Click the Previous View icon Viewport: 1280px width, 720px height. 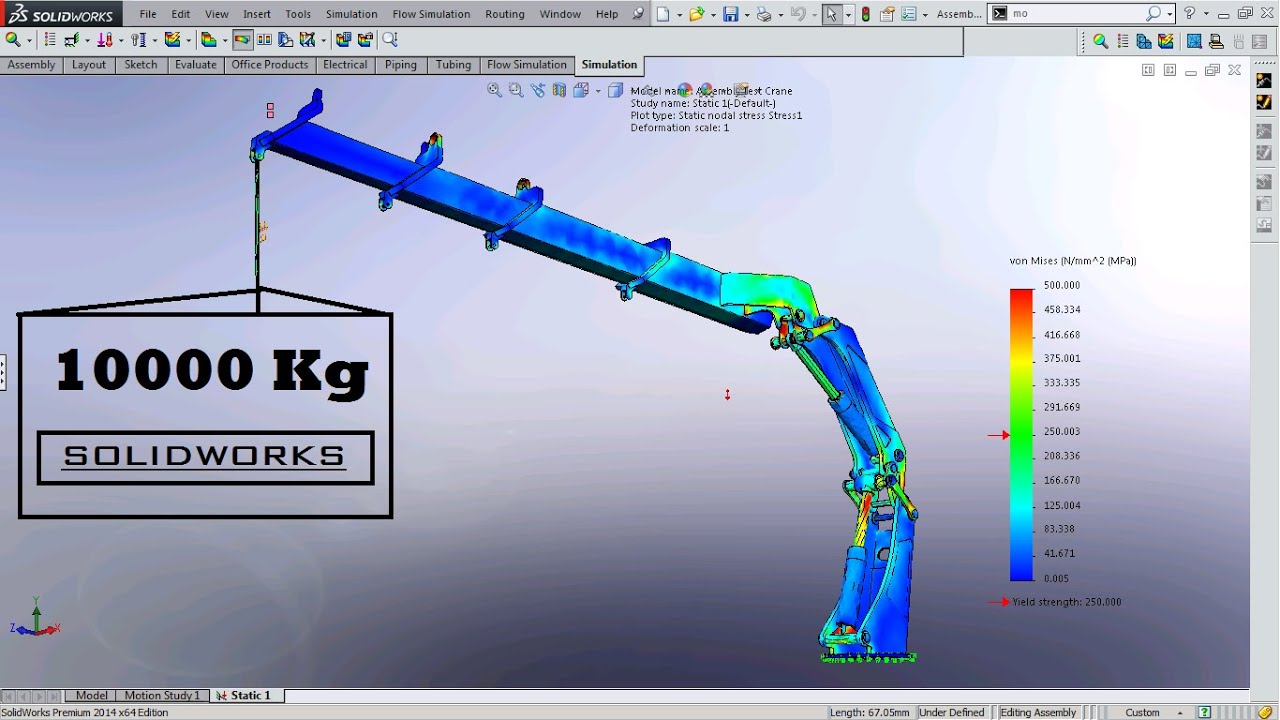pyautogui.click(x=538, y=90)
